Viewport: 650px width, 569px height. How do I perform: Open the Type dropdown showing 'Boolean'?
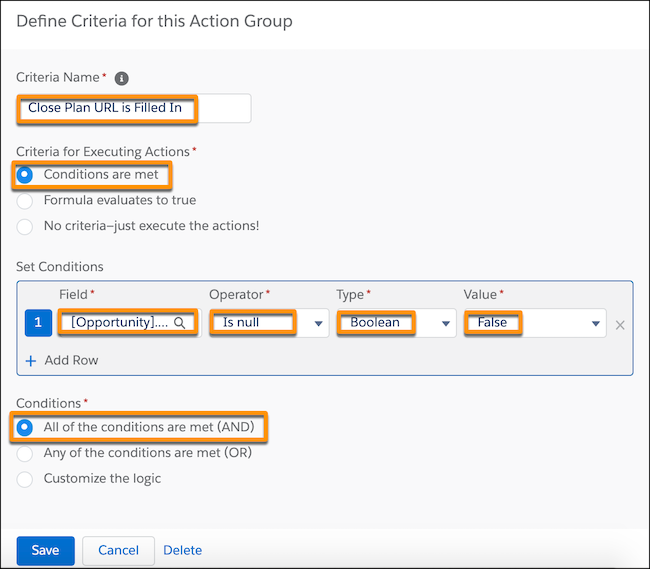pyautogui.click(x=396, y=323)
